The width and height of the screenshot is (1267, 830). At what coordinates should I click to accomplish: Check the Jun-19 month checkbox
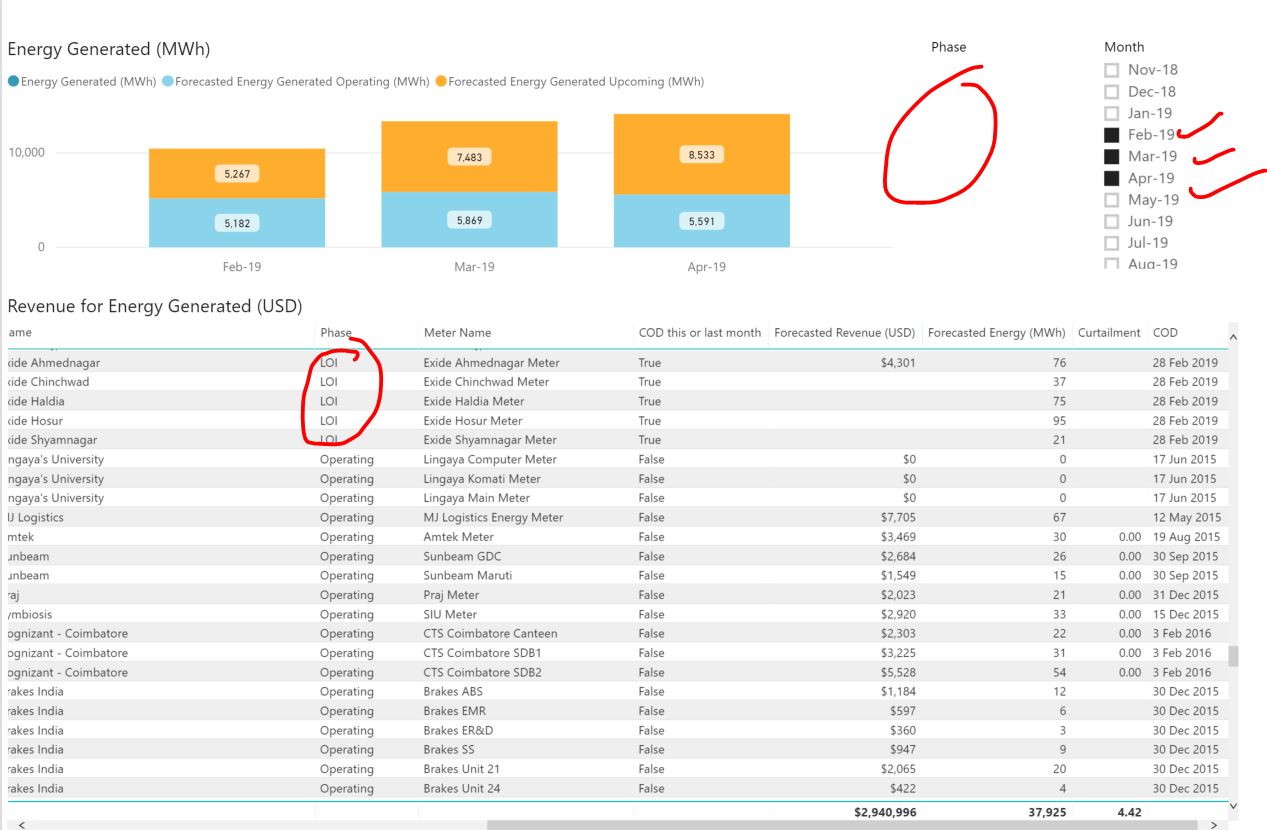click(1111, 221)
